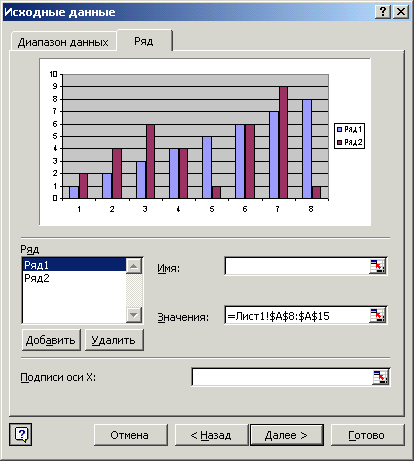
Task: Click the Ряд1 bar at category 5
Action: (x=207, y=168)
